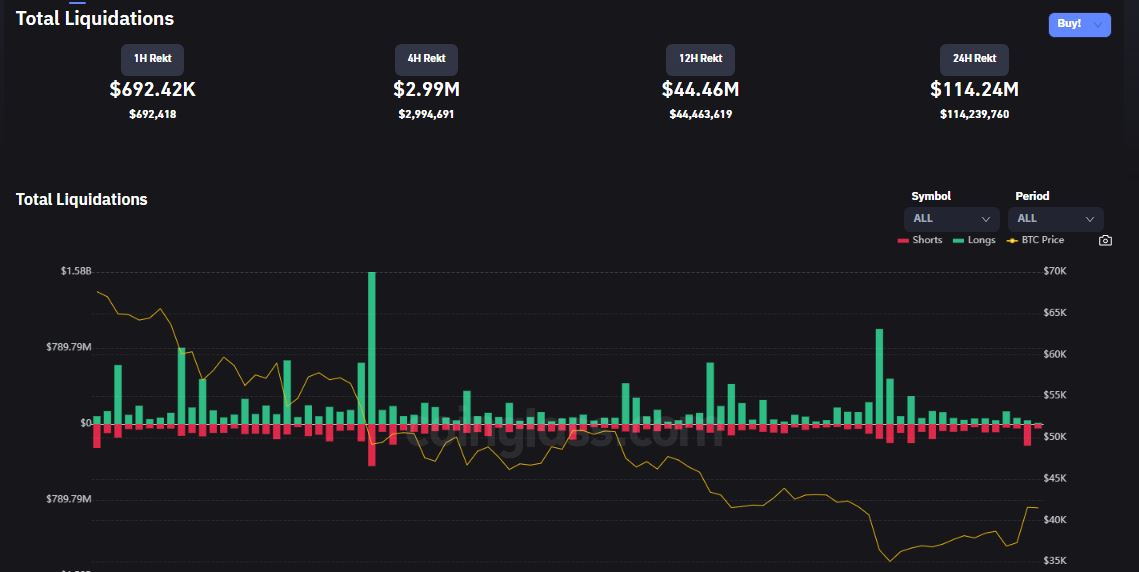Click the yellow BTC Price legend marker
The width and height of the screenshot is (1139, 572).
1012,241
